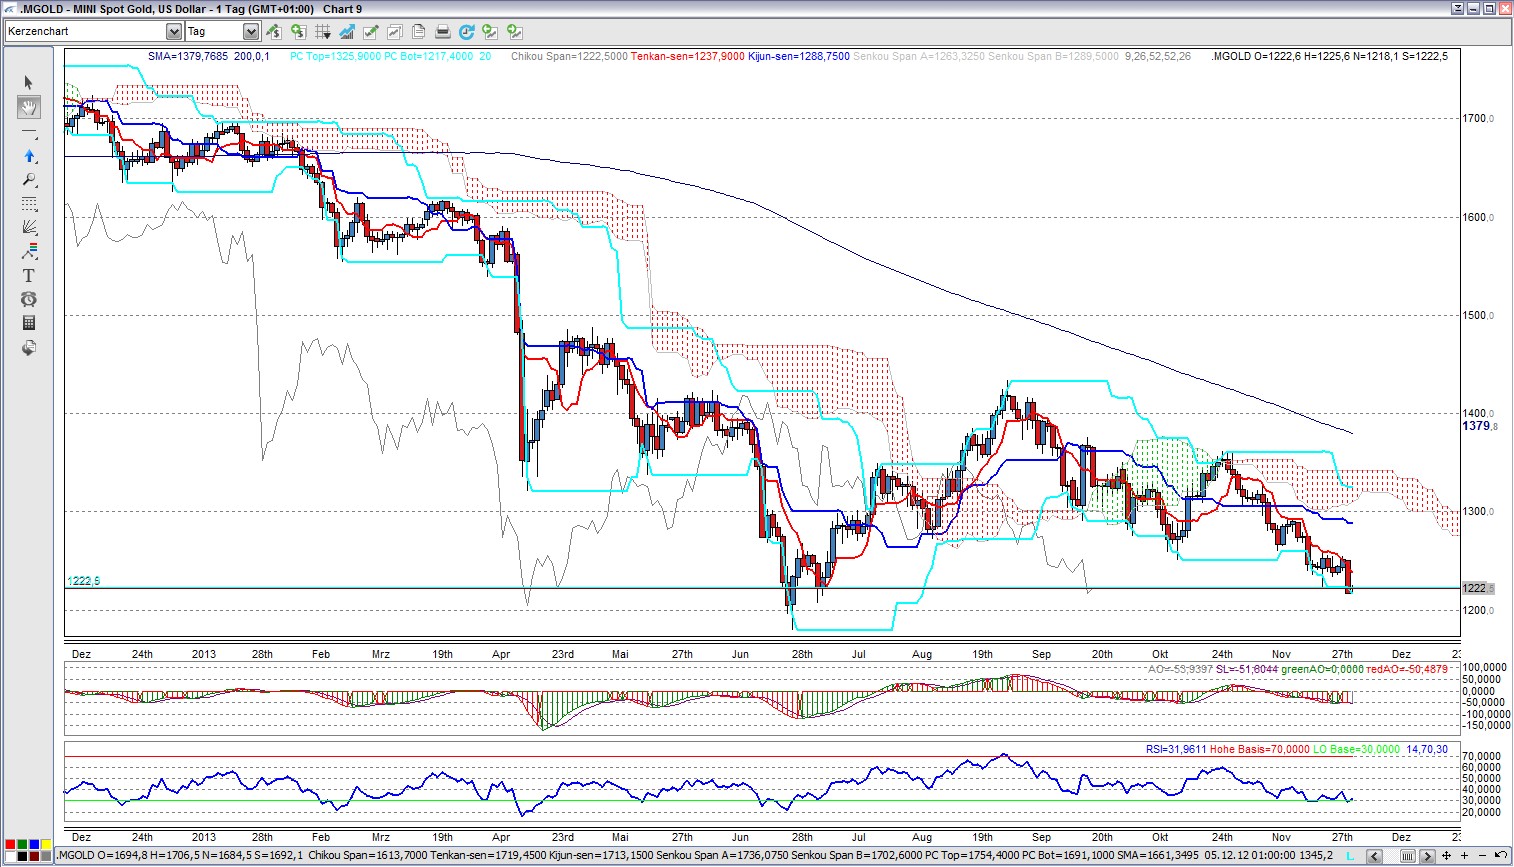Select the text annotation tool
This screenshot has width=1514, height=867.
click(28, 275)
